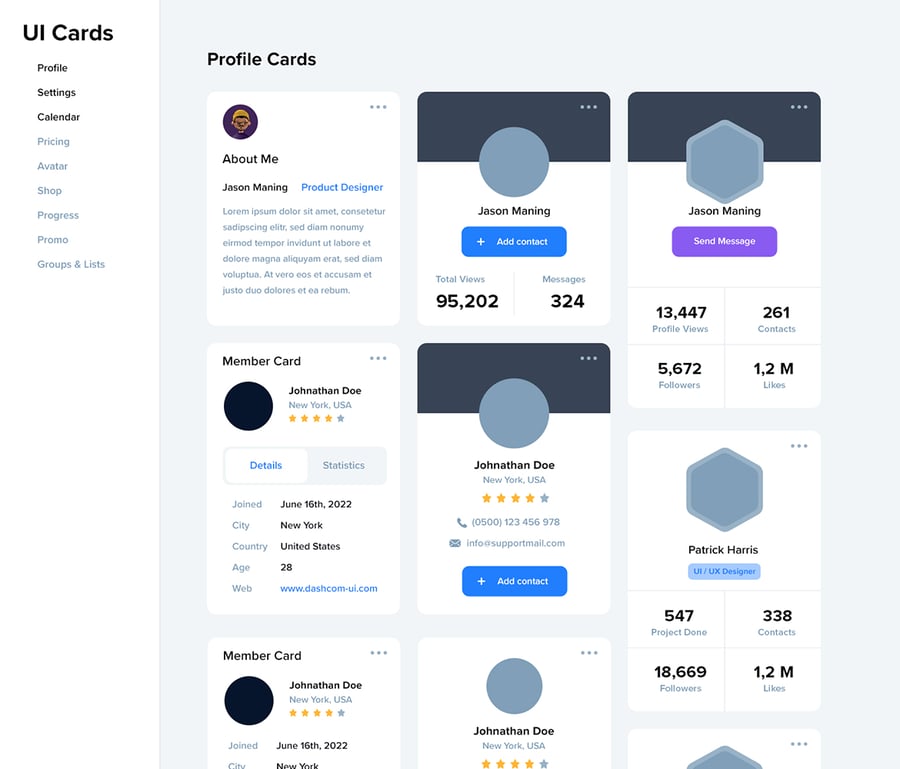Open options menu on second Member Card
This screenshot has width=900, height=769.
[x=378, y=653]
